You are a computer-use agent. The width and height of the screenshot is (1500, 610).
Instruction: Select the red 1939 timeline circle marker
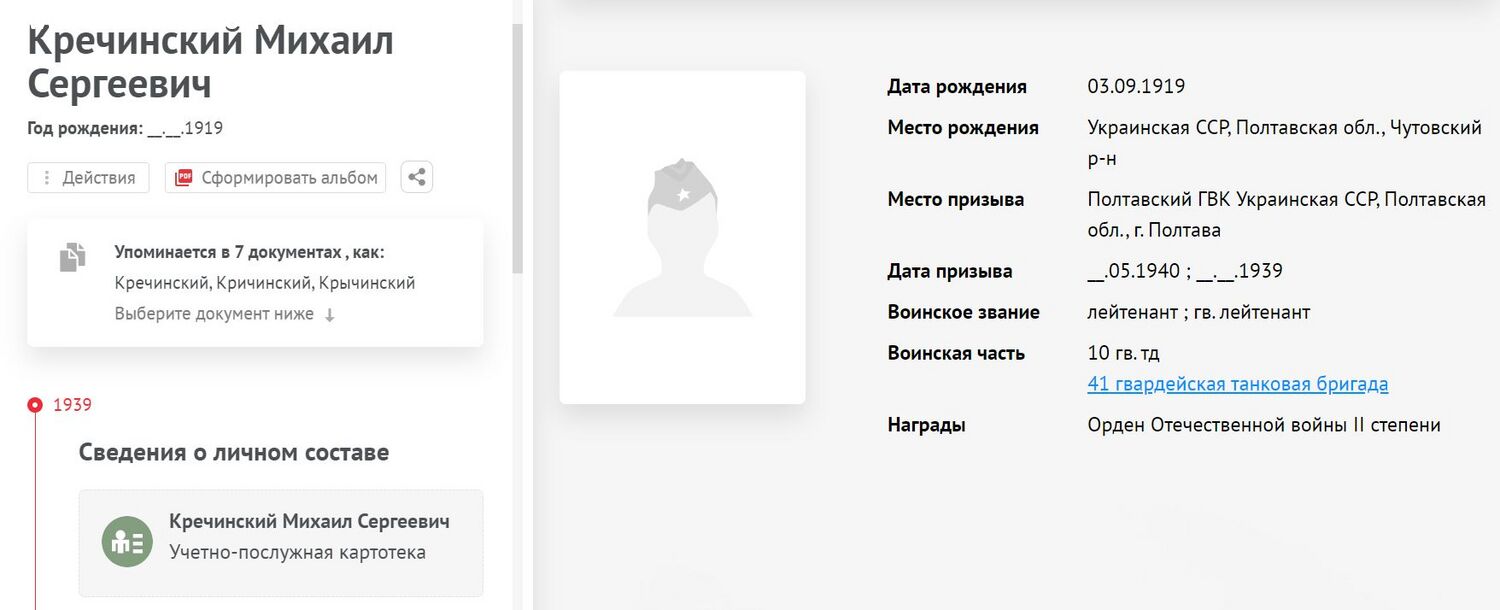pos(35,405)
